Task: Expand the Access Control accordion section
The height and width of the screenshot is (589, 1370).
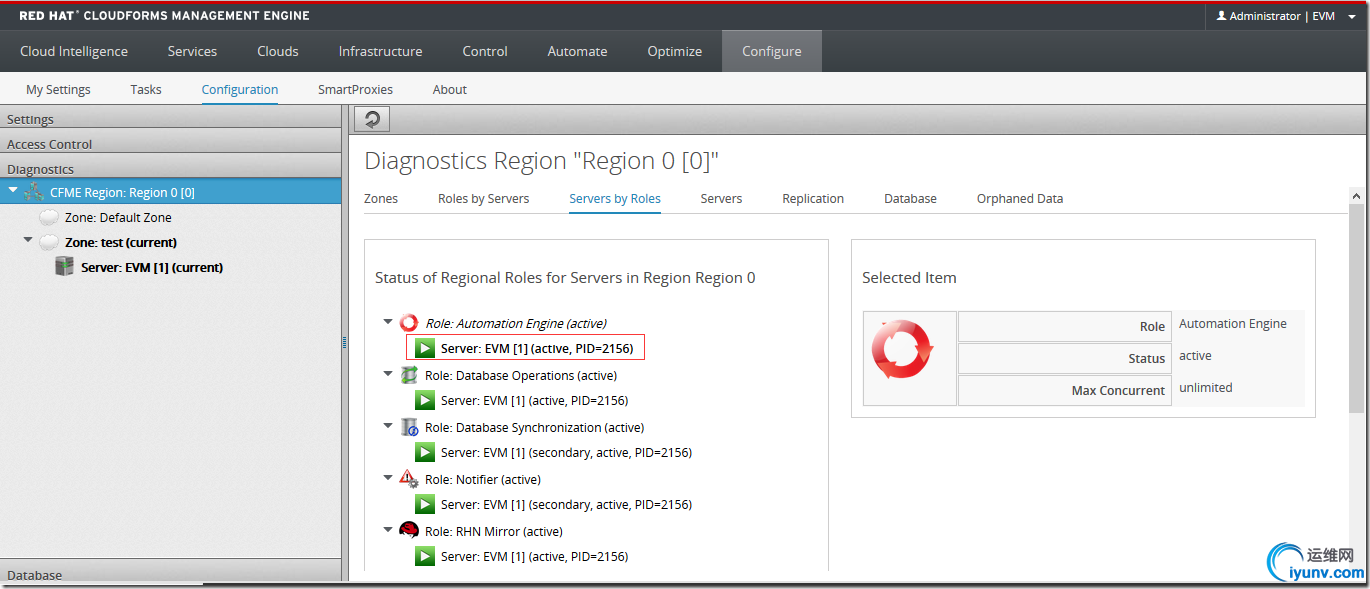Action: click(170, 144)
